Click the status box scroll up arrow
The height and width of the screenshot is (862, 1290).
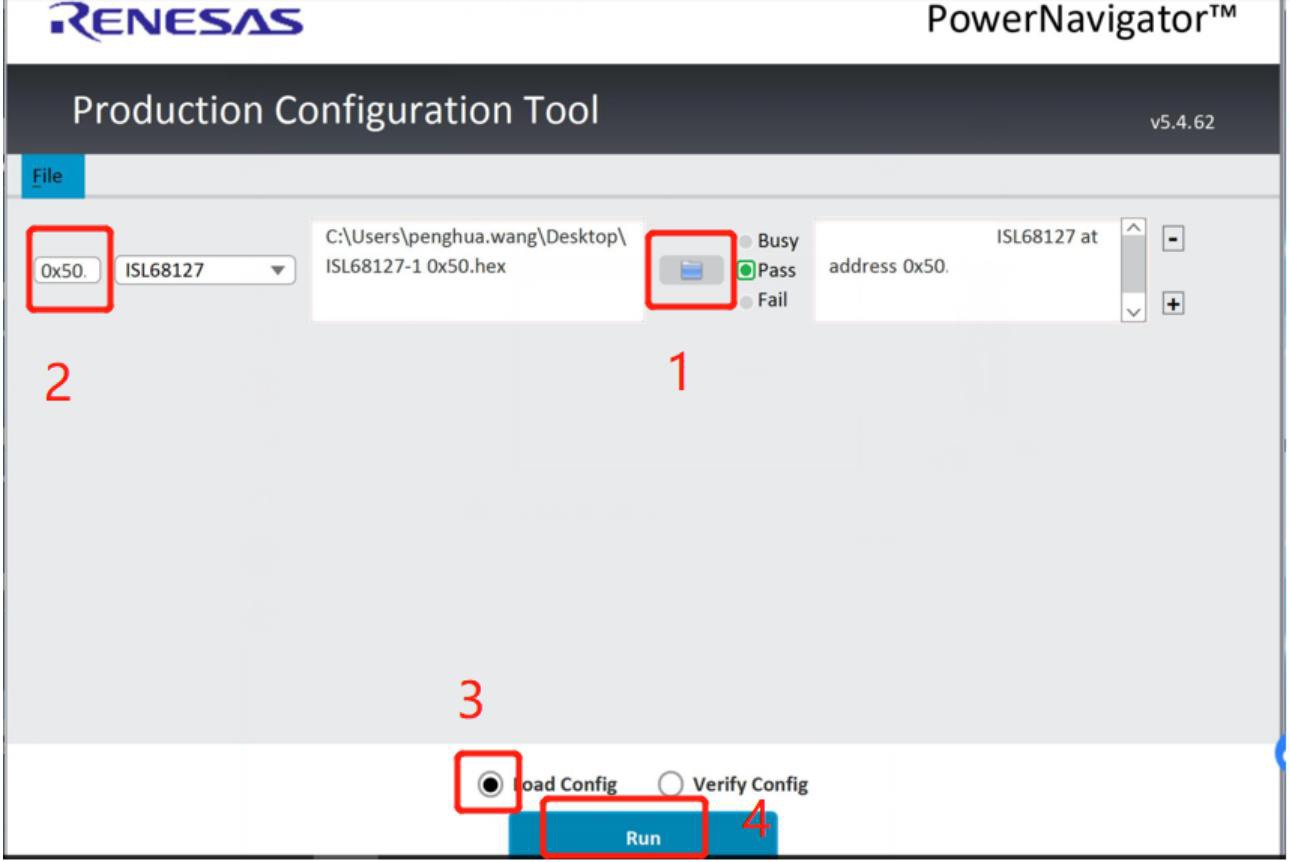point(1133,230)
